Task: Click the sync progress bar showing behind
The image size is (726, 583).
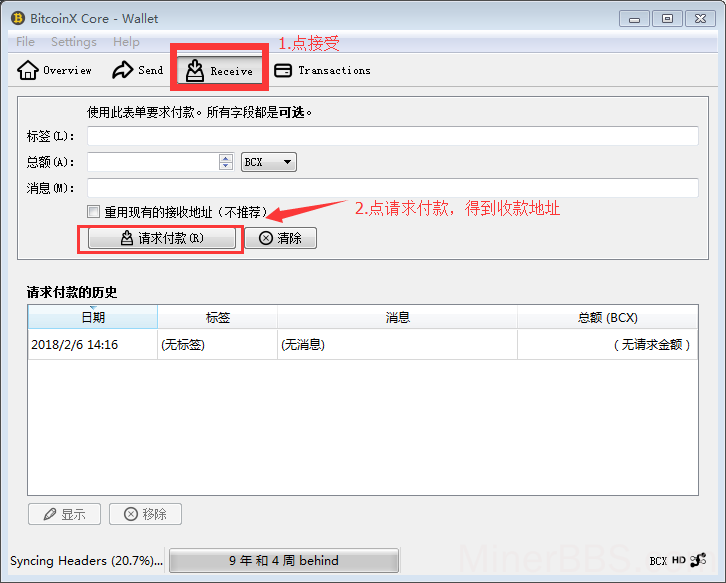Action: 284,560
